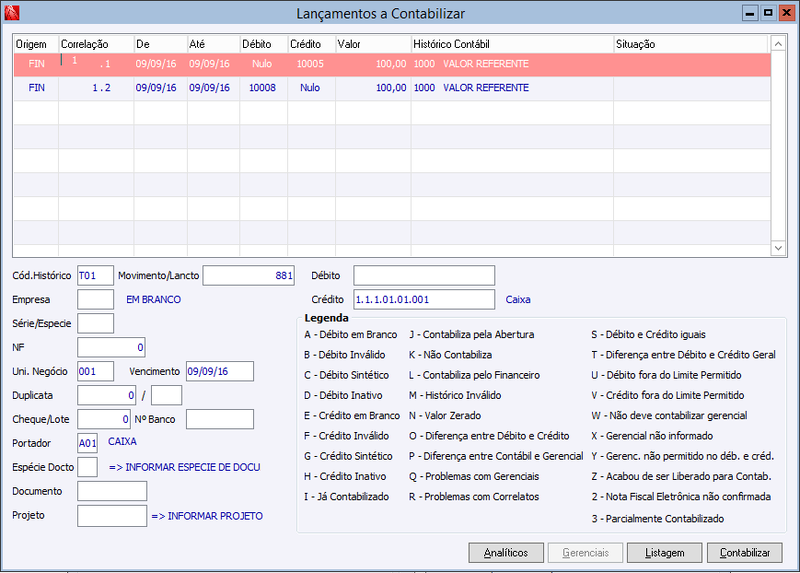Click the Crédito field with 1.1.1.01.01.001
The width and height of the screenshot is (800, 573).
(424, 300)
